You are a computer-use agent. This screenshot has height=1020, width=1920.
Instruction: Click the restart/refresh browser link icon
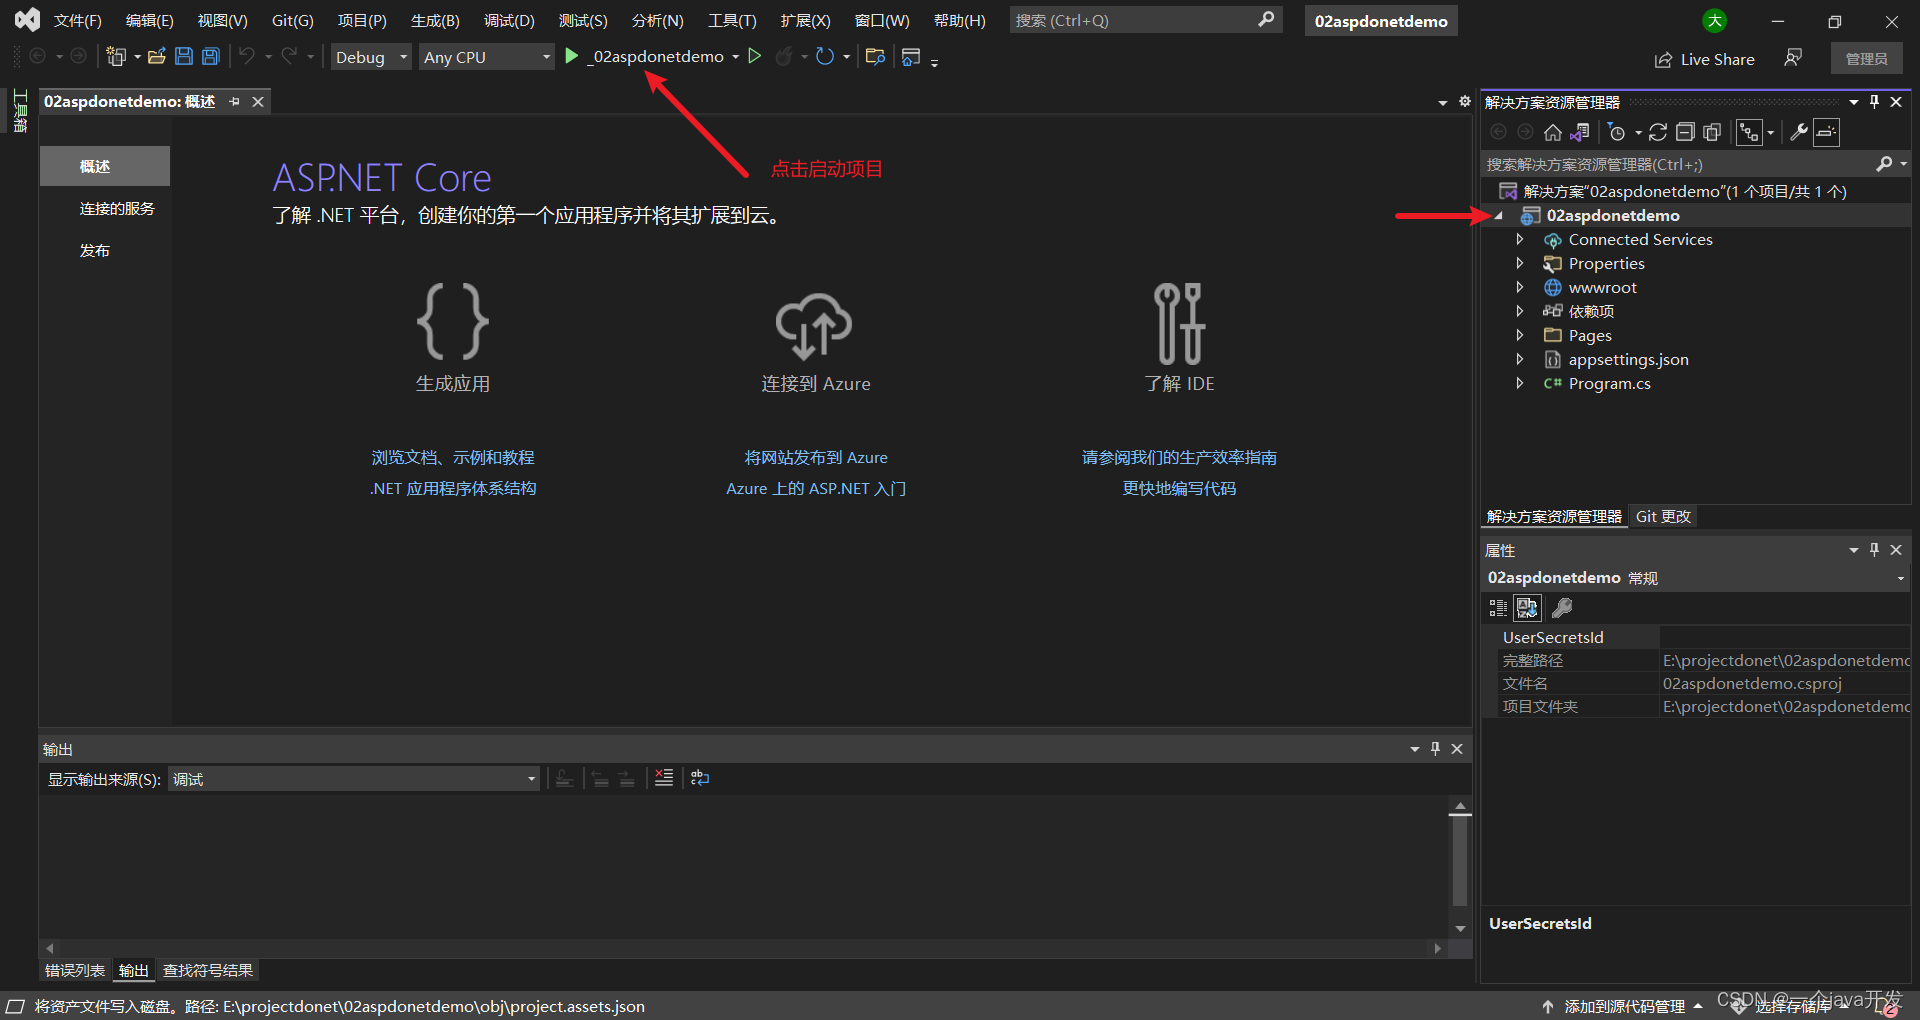point(825,57)
